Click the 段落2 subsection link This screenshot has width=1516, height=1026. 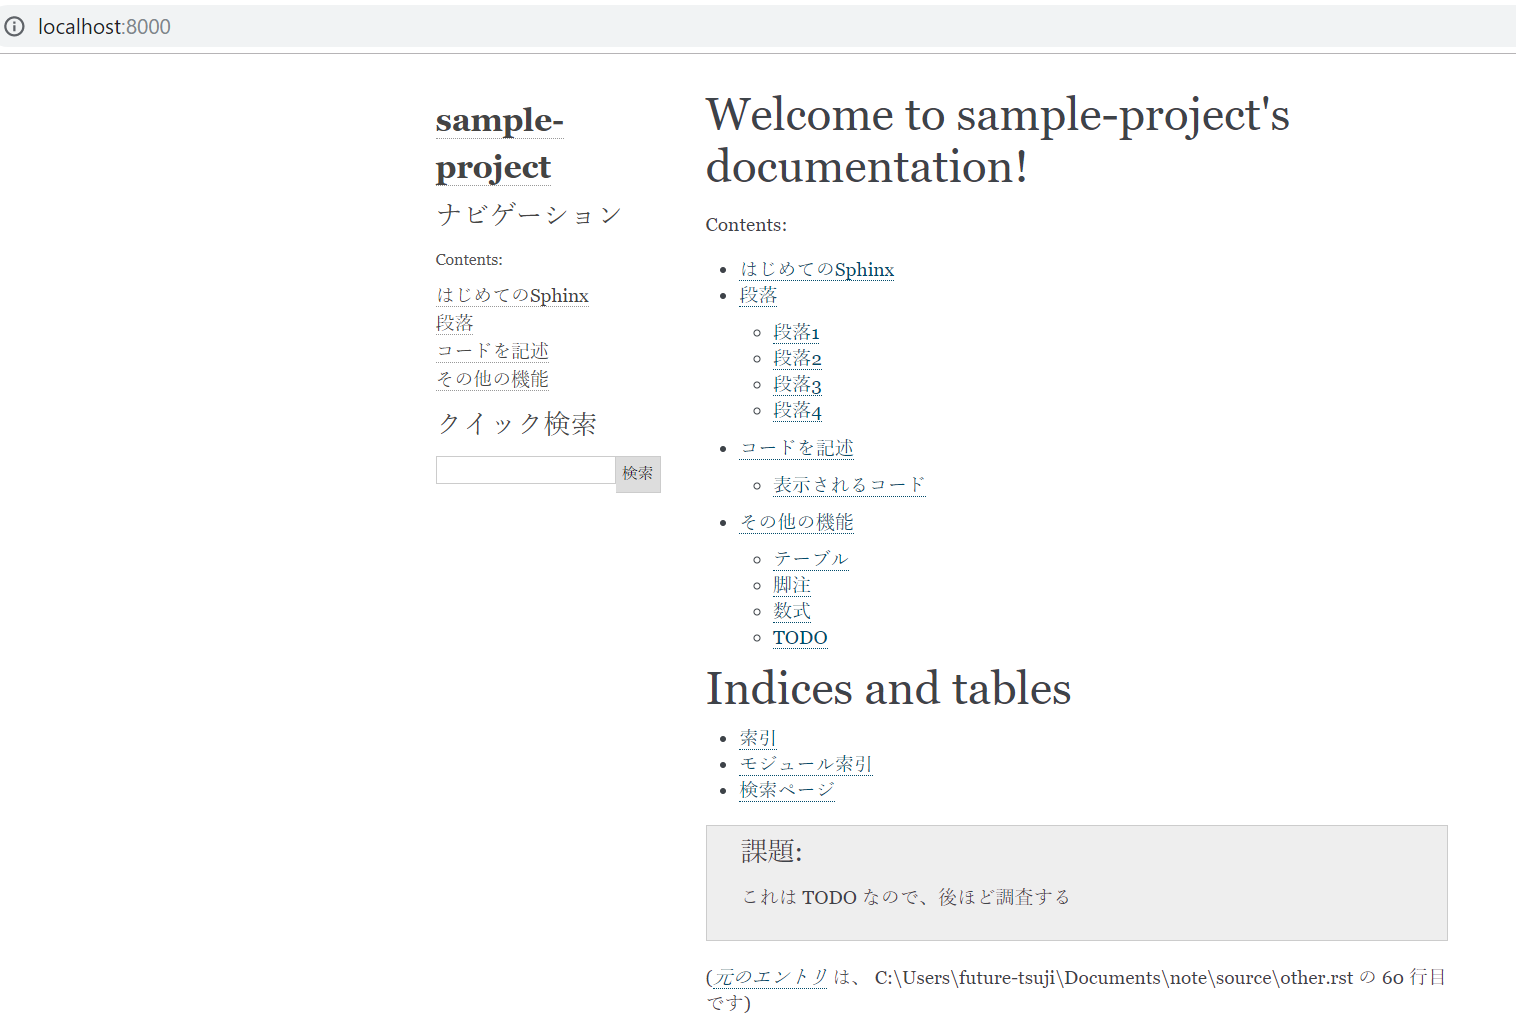pyautogui.click(x=796, y=358)
